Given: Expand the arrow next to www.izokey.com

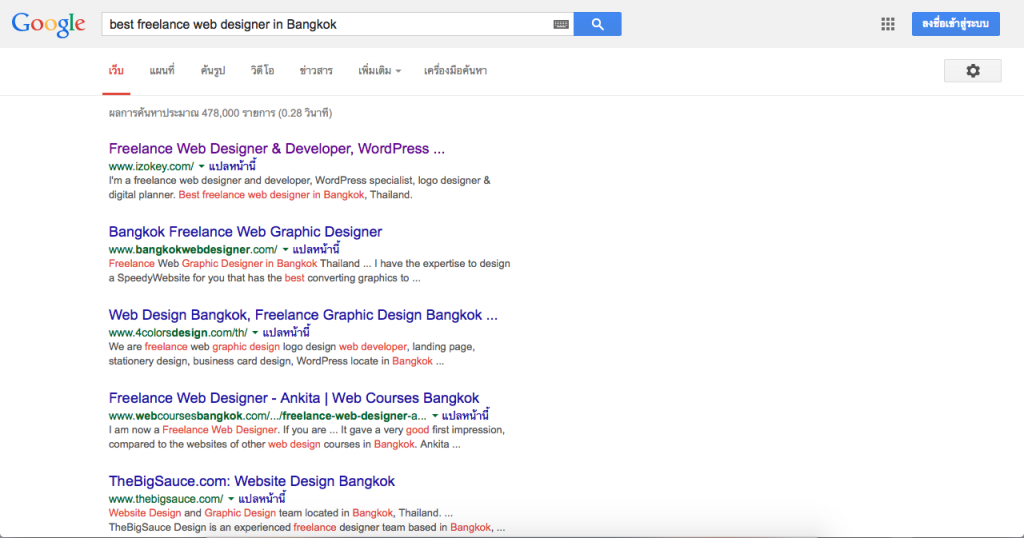Looking at the screenshot, I should [201, 166].
